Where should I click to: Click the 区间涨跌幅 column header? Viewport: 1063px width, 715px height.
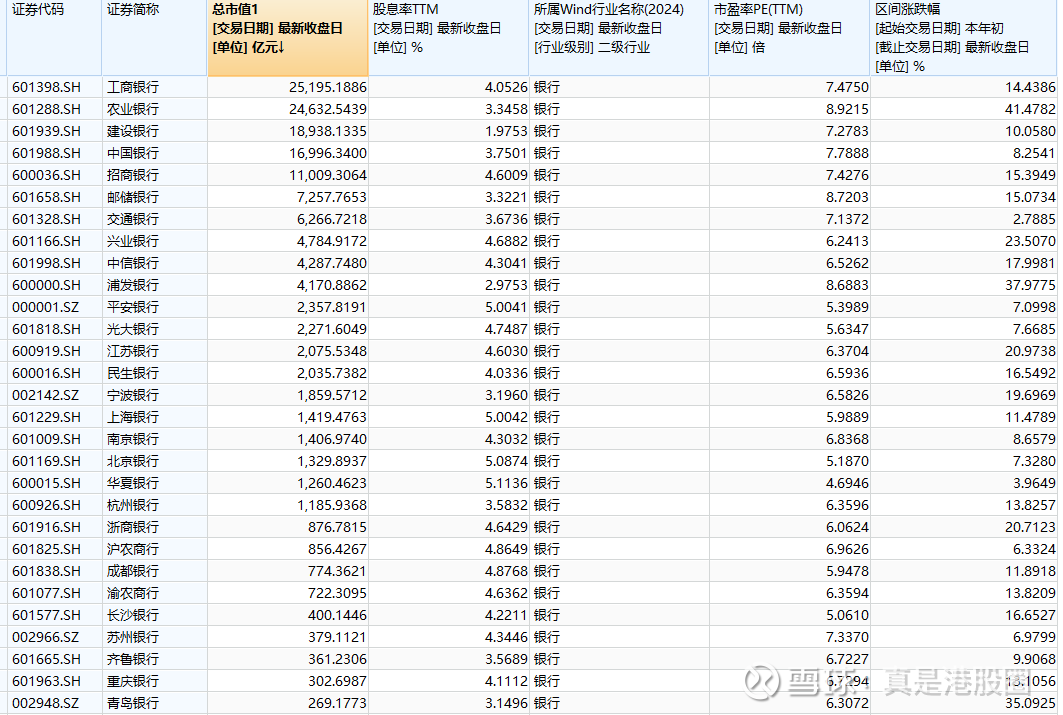pyautogui.click(x=964, y=38)
